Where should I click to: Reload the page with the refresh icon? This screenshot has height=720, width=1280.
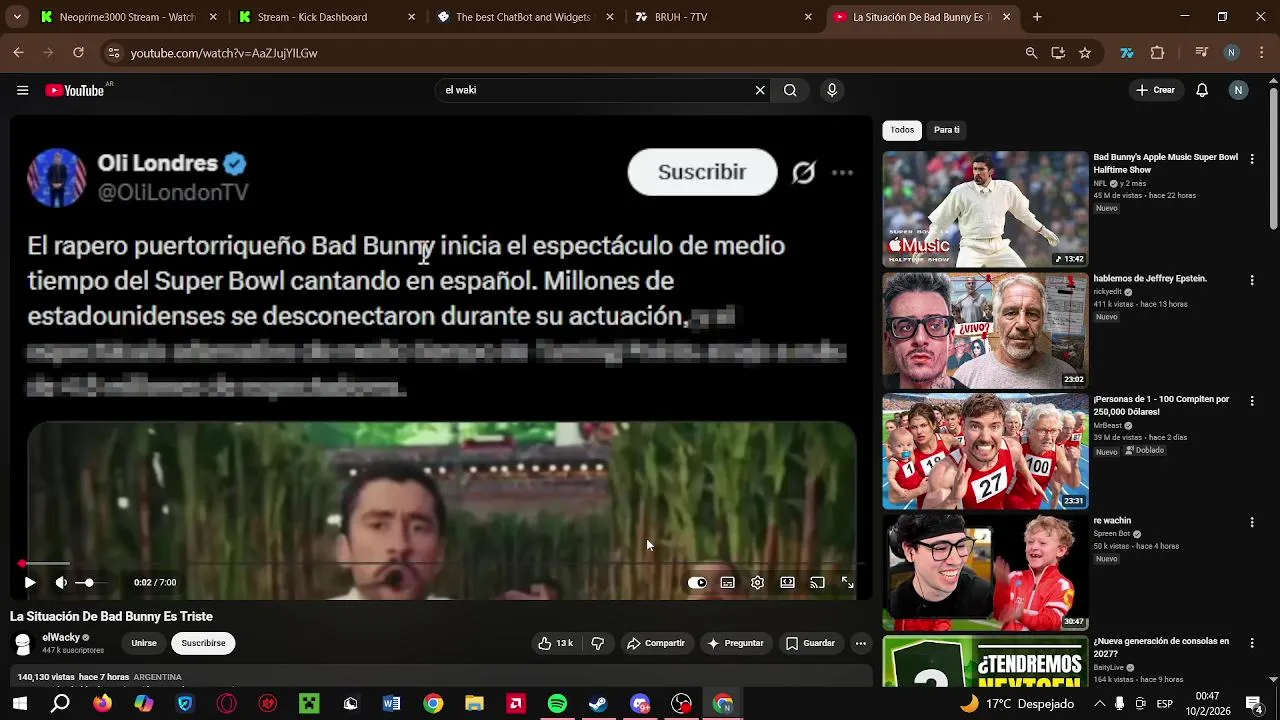pyautogui.click(x=78, y=53)
